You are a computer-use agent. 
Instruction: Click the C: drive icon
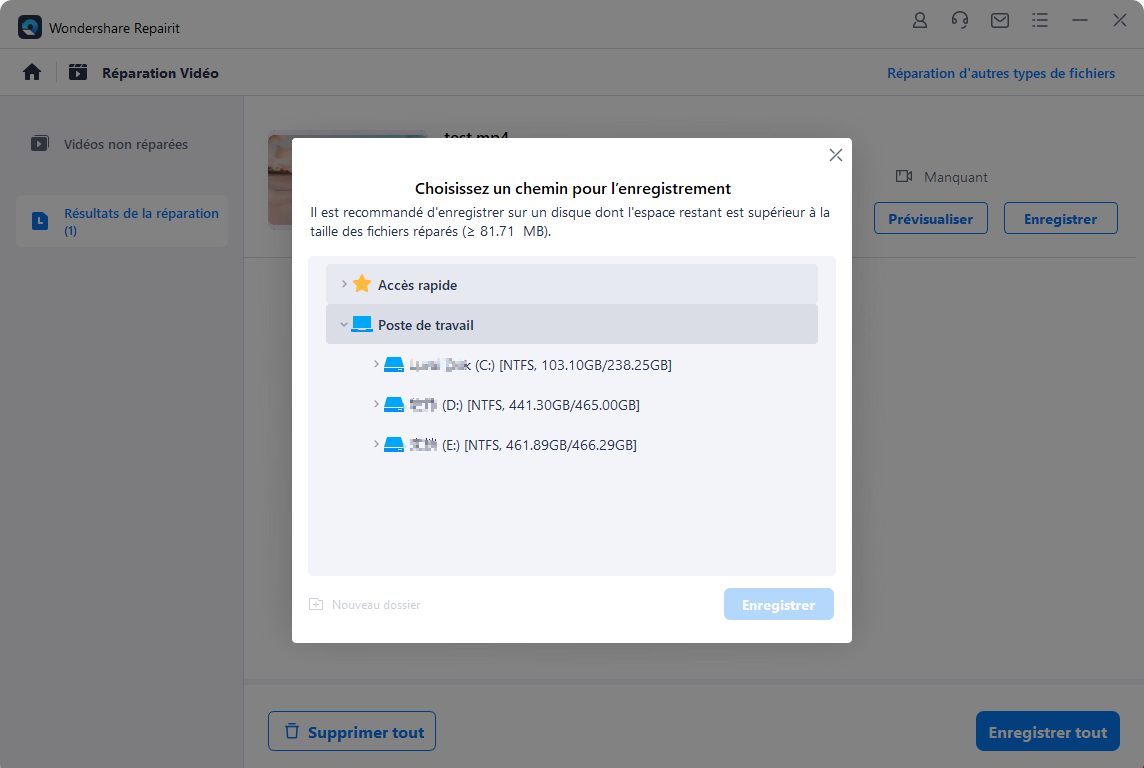tap(394, 365)
